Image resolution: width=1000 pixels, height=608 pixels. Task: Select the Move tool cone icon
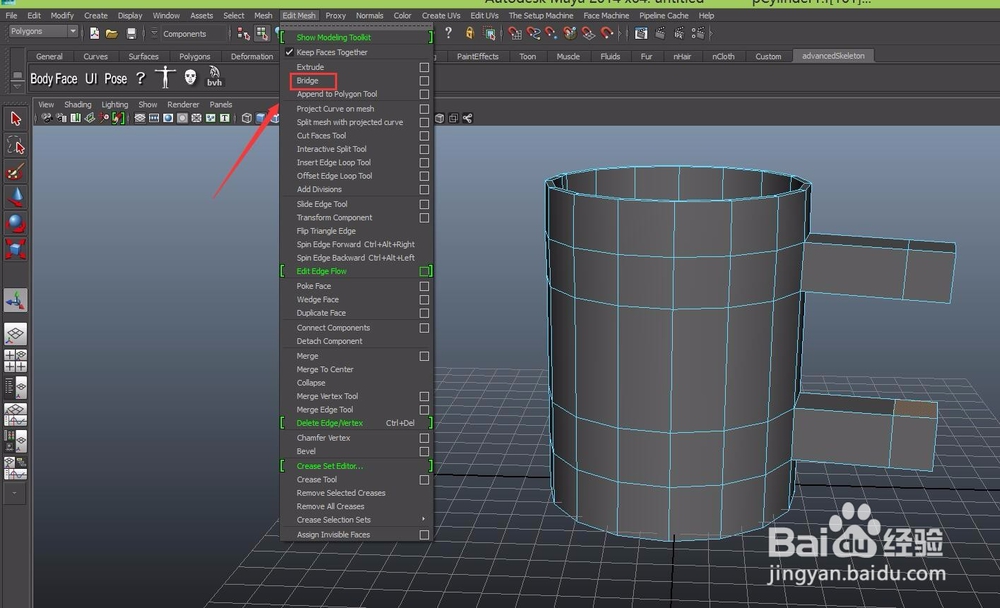point(15,198)
